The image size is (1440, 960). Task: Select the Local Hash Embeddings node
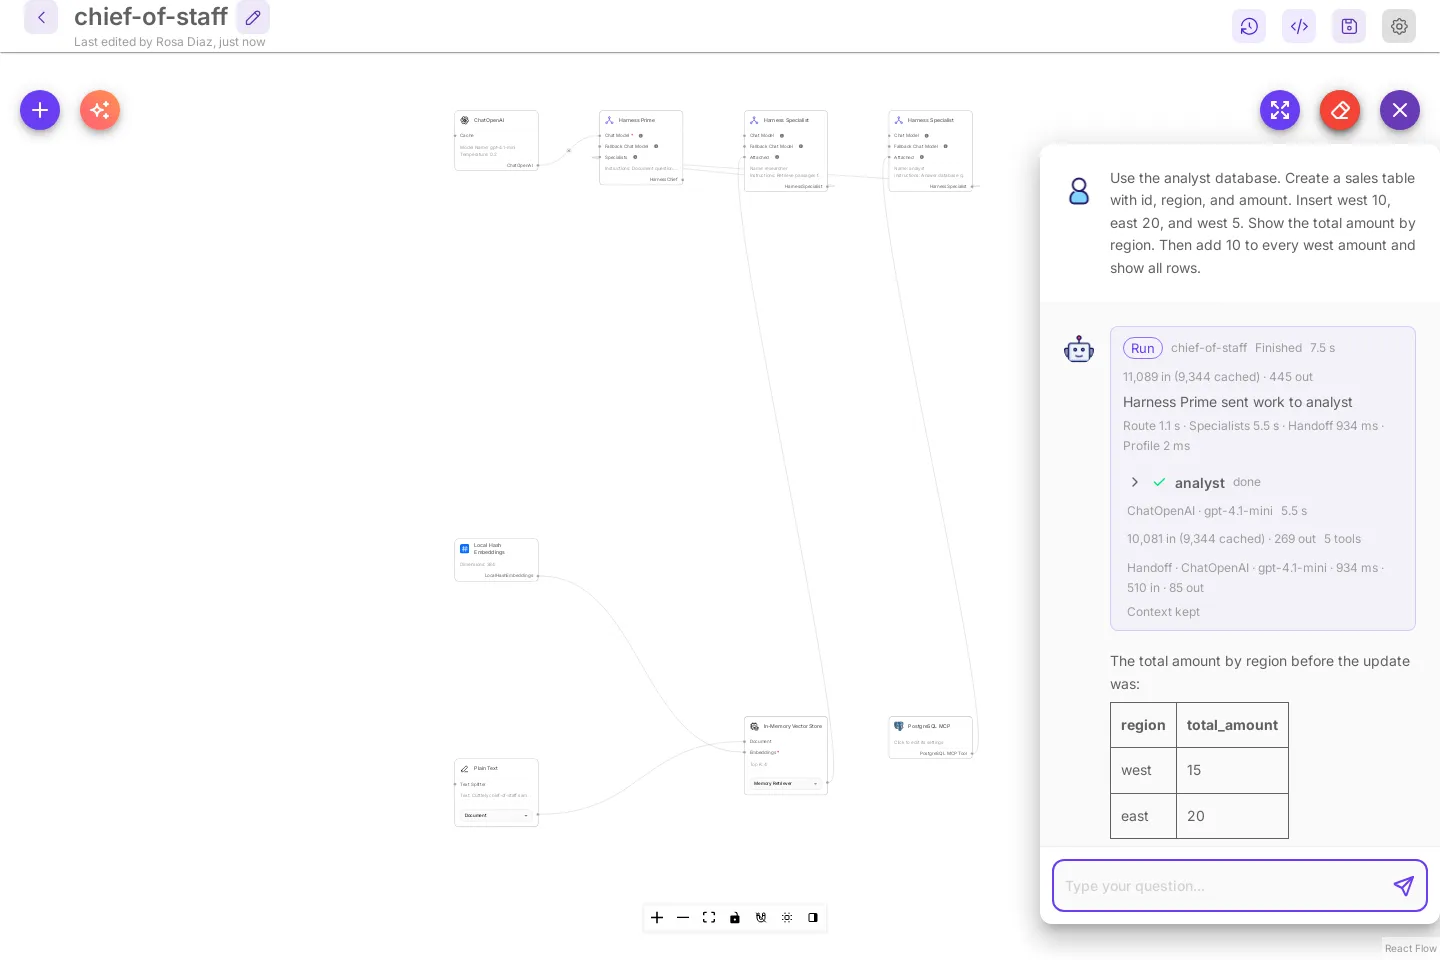[x=496, y=560]
